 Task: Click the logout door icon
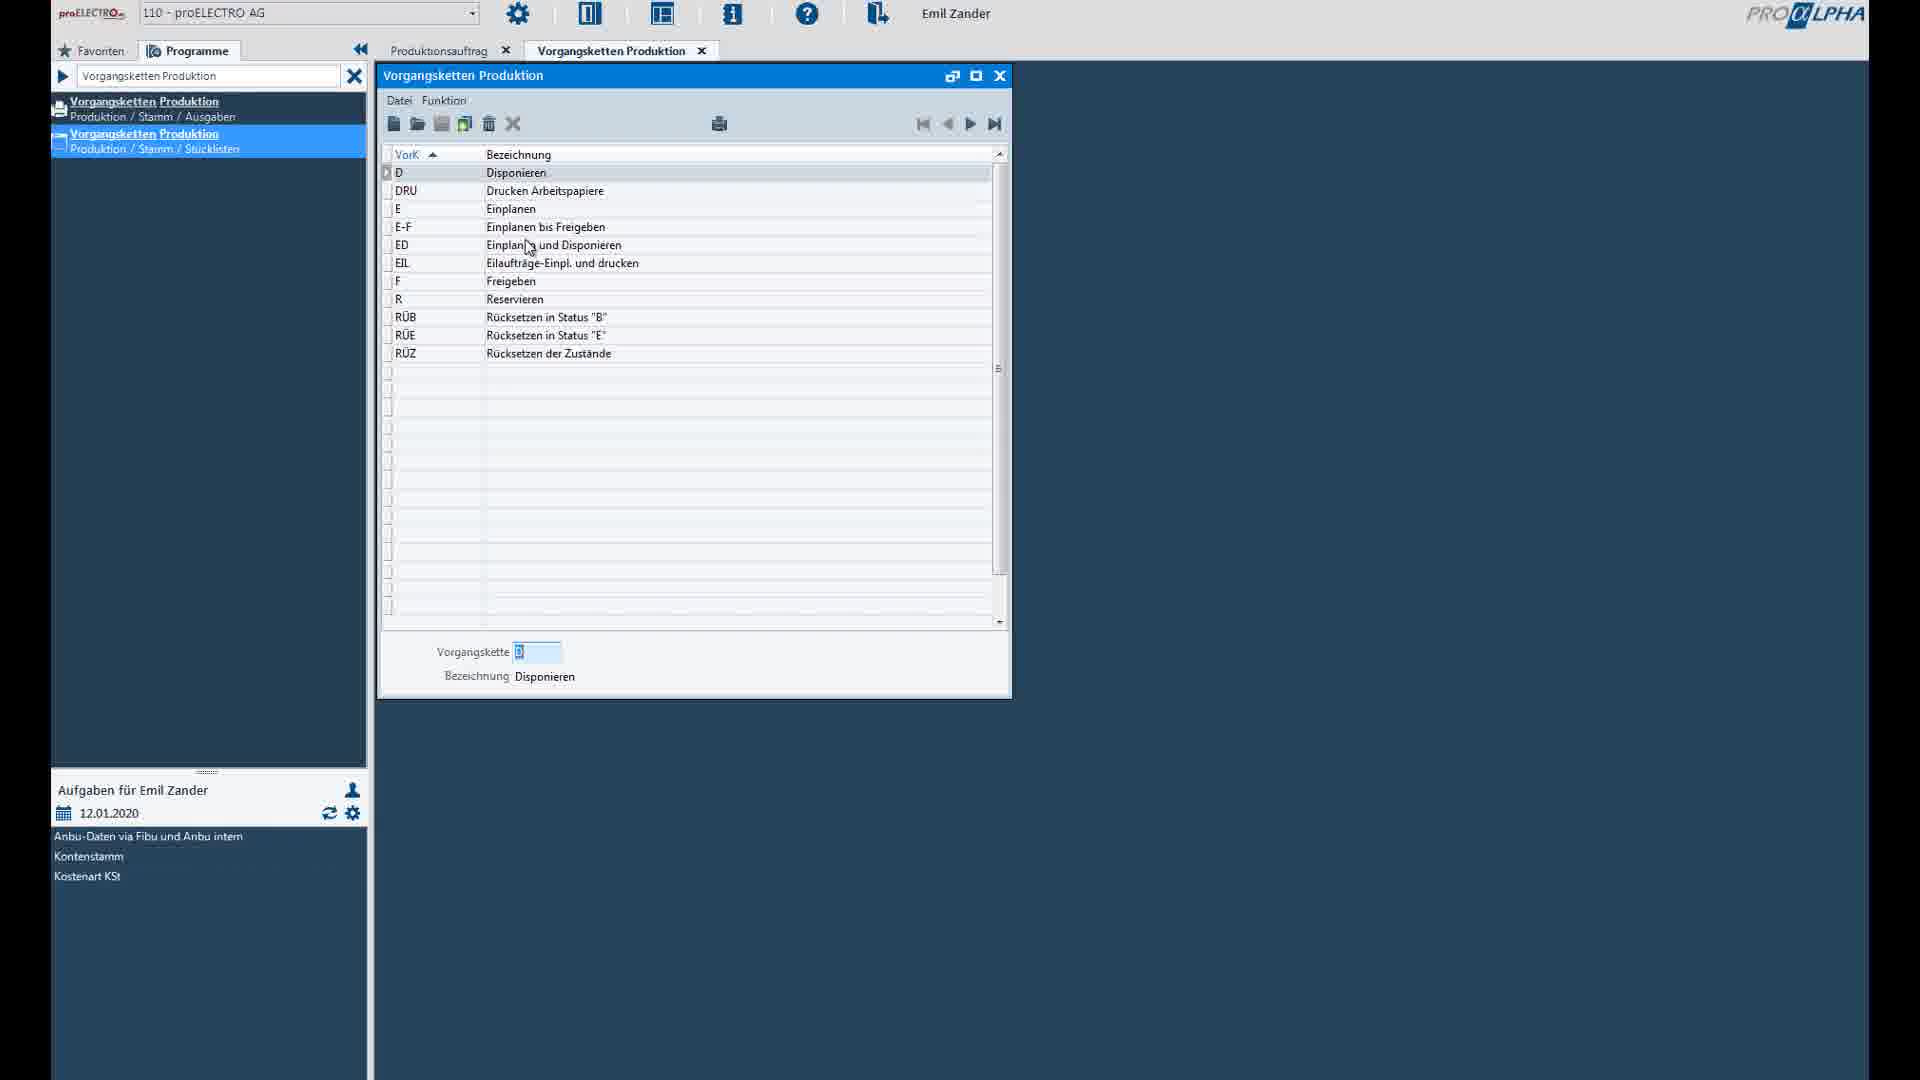coord(877,14)
